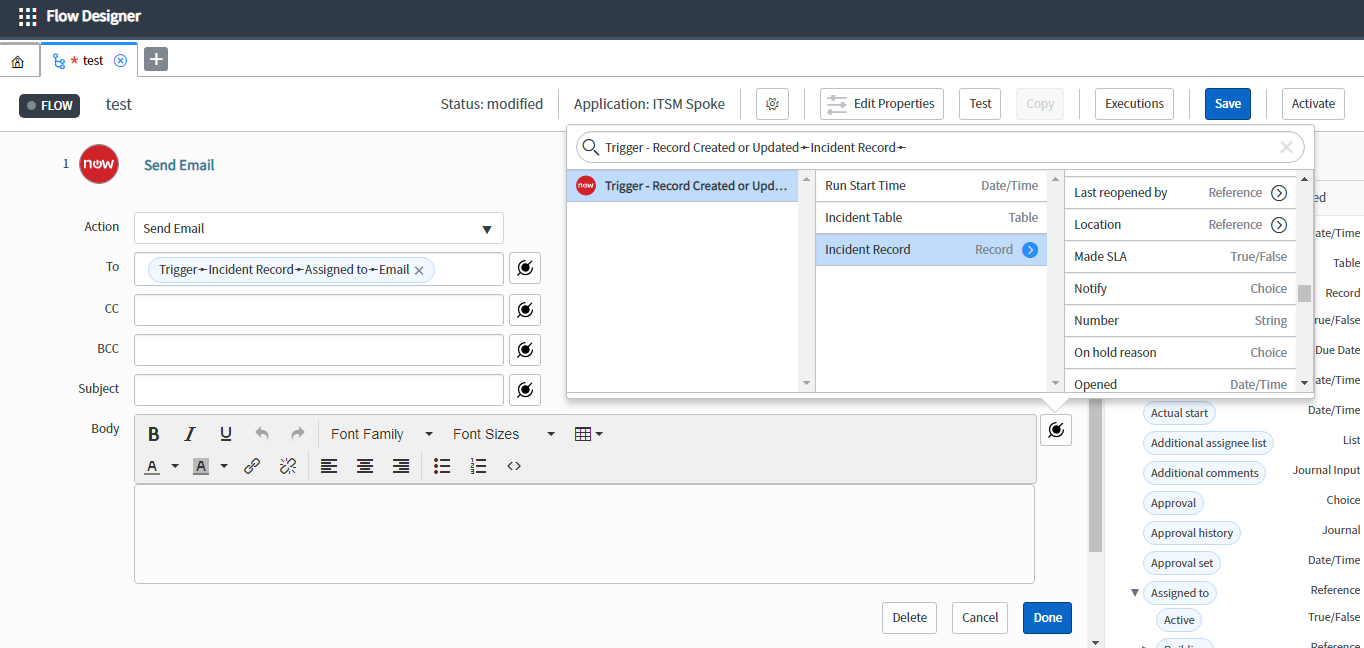
Task: Expand Incident Record arrow in picker
Action: tap(1030, 250)
